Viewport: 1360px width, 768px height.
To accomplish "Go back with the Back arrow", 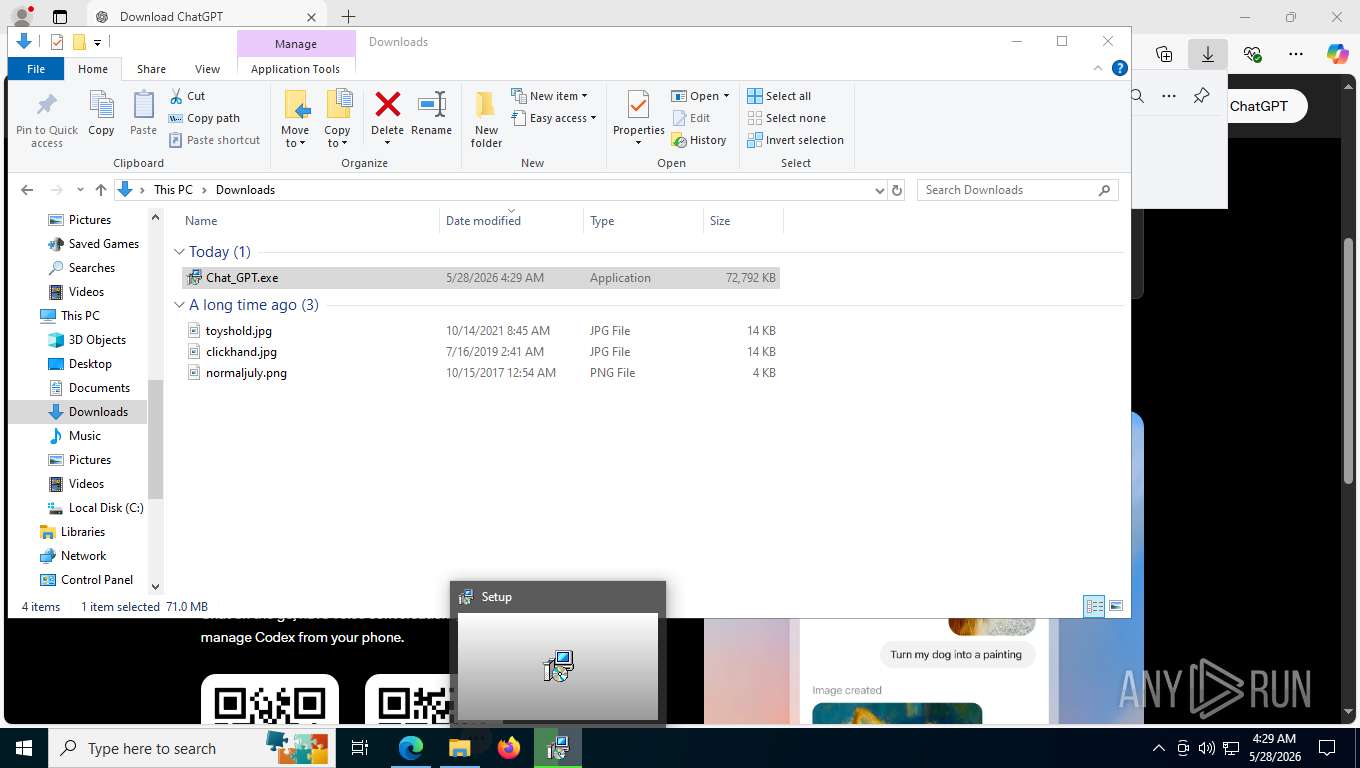I will [27, 190].
